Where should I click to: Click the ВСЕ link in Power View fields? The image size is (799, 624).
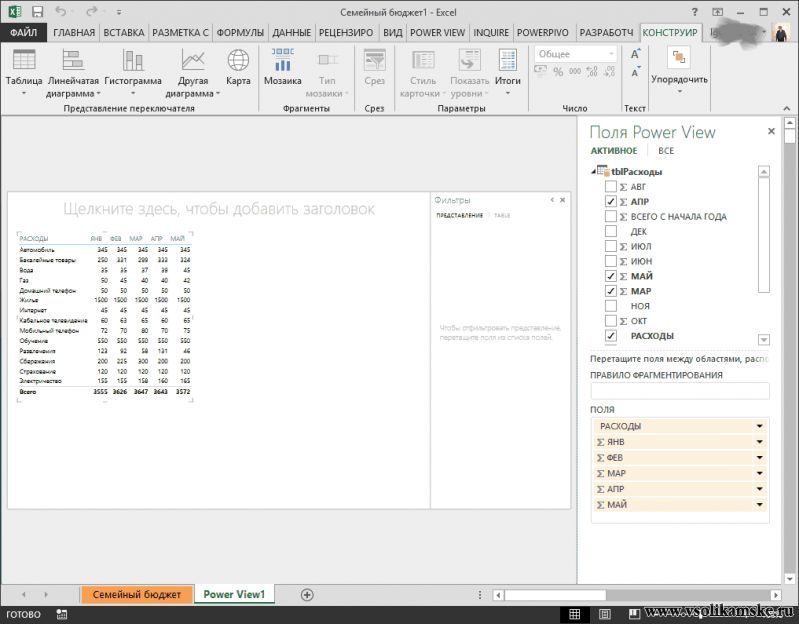click(x=666, y=151)
